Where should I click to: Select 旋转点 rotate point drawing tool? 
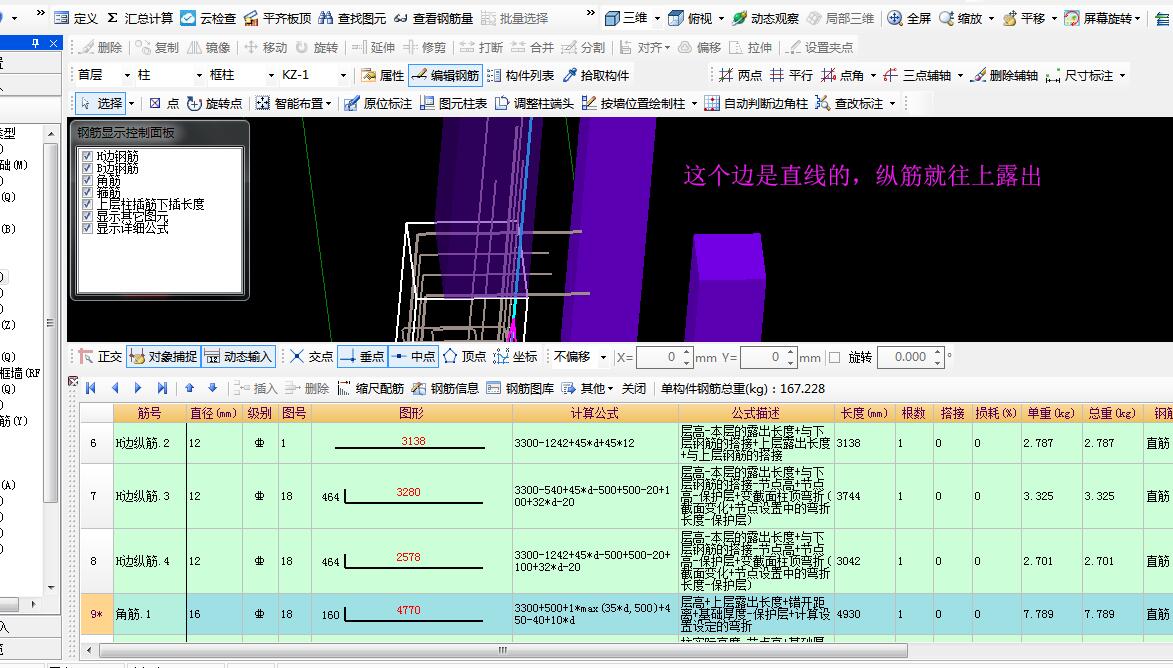click(x=215, y=104)
